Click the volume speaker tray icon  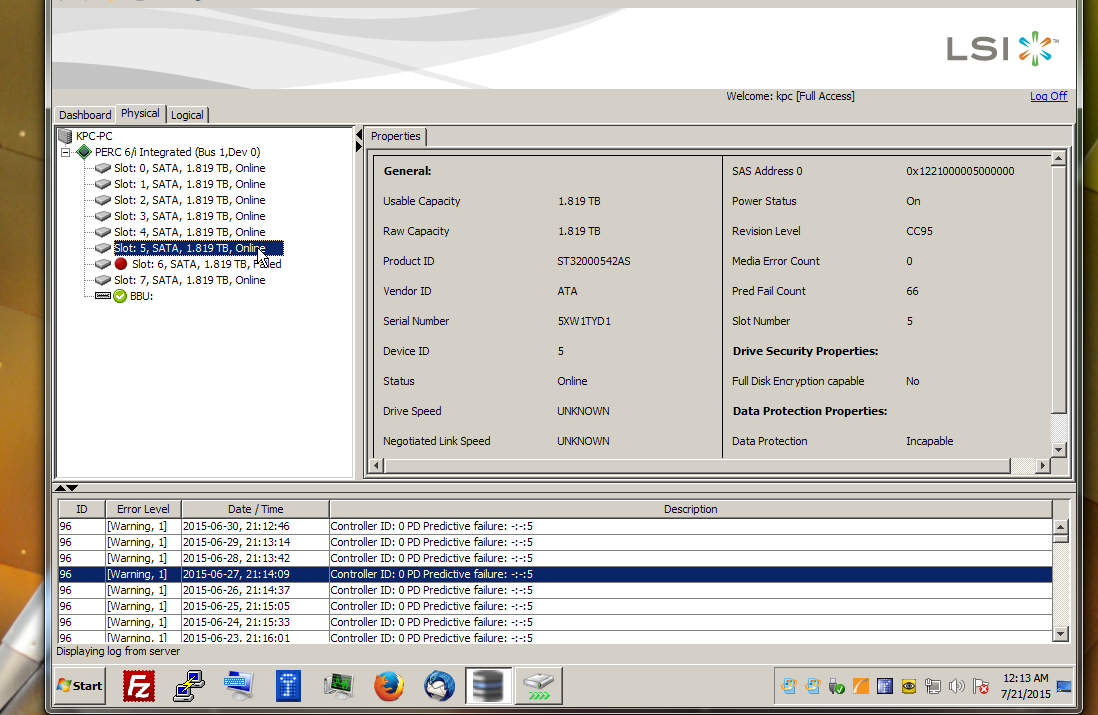coord(957,686)
